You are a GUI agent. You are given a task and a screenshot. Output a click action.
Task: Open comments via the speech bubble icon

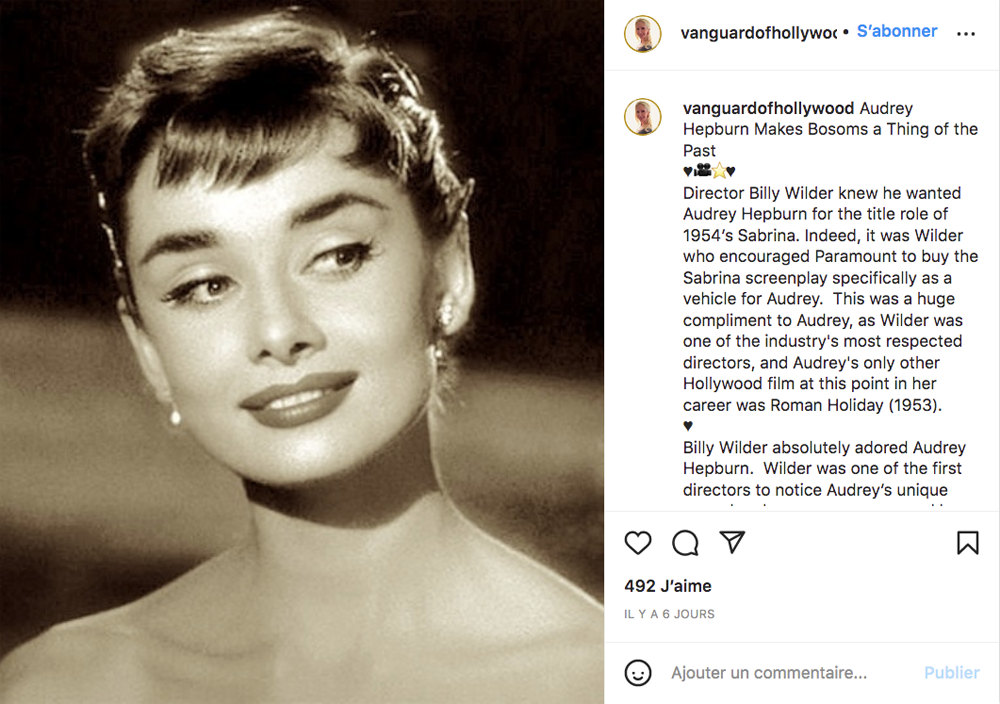click(685, 543)
